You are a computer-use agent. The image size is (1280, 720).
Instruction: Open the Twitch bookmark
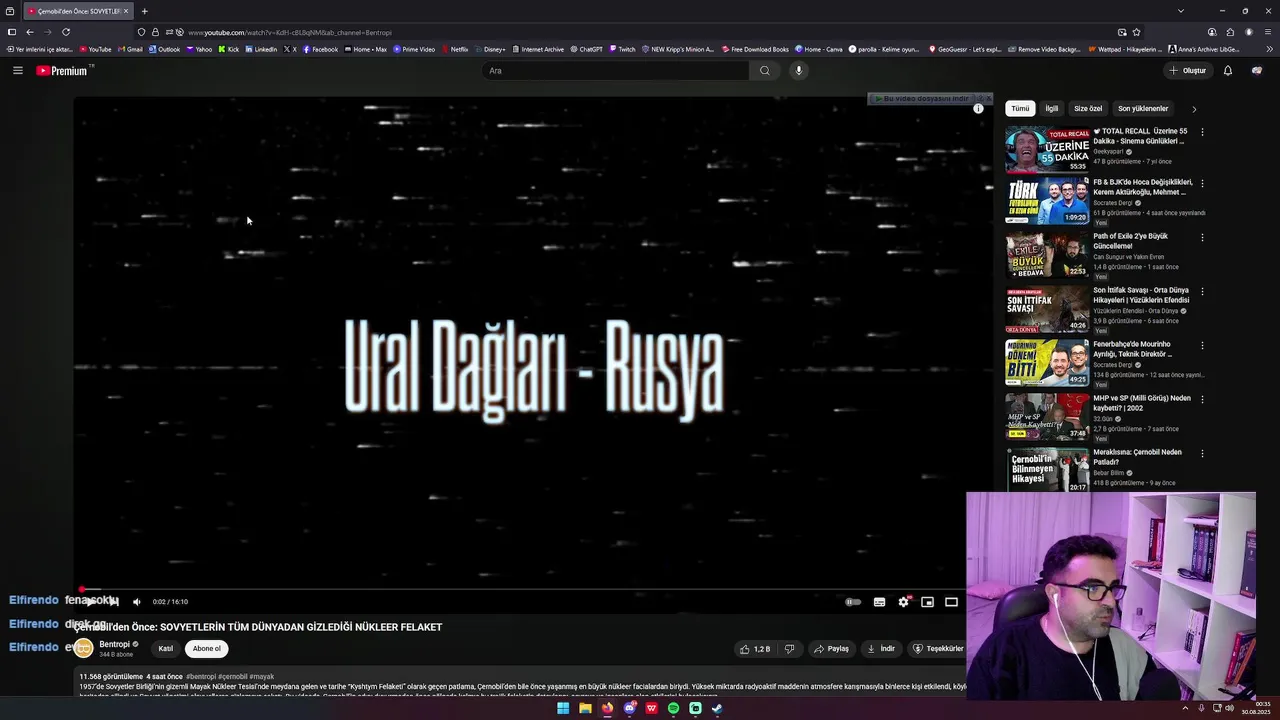pos(622,49)
